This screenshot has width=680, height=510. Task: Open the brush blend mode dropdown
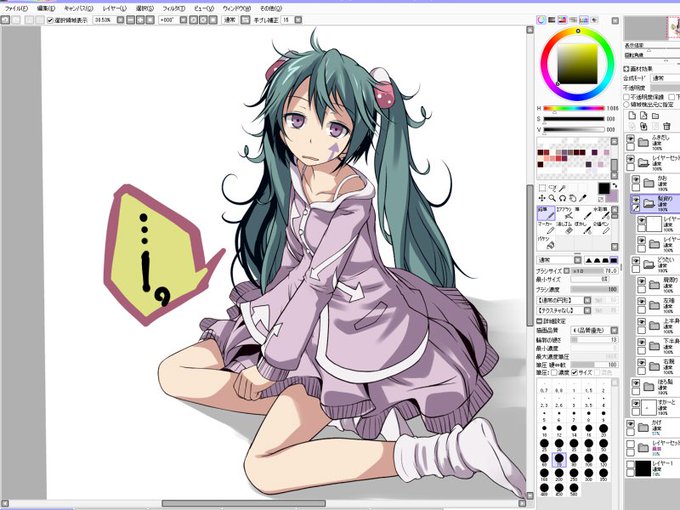[x=578, y=260]
